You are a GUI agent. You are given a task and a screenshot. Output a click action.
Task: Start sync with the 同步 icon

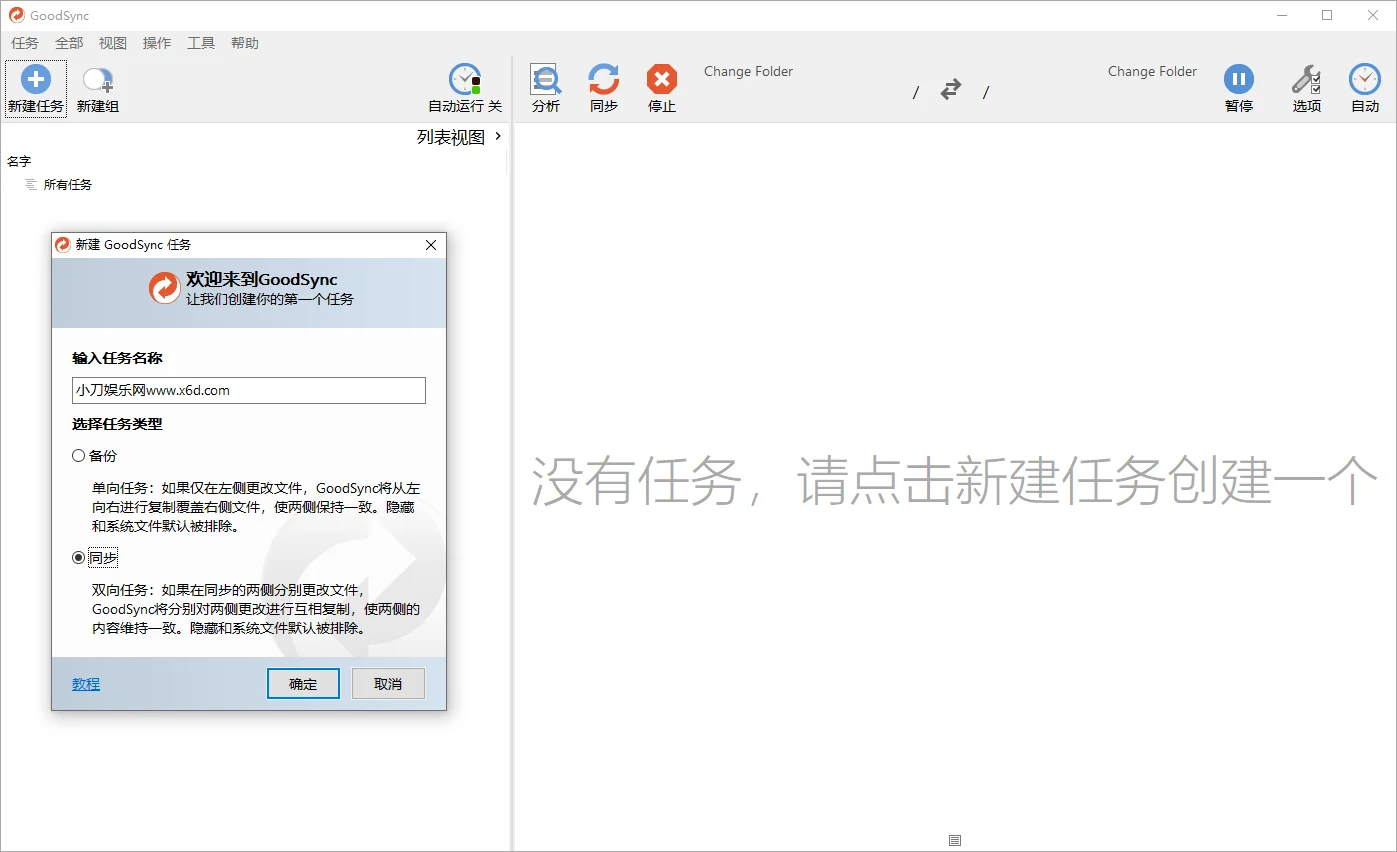[603, 87]
